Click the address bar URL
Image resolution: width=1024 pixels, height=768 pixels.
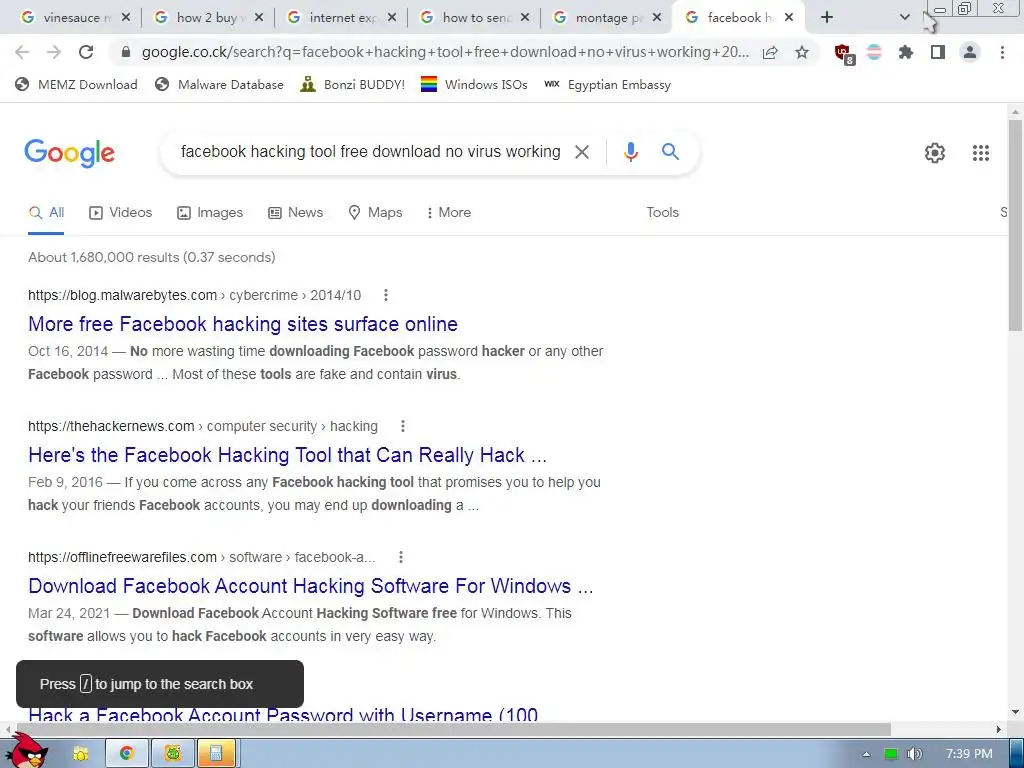coord(445,52)
